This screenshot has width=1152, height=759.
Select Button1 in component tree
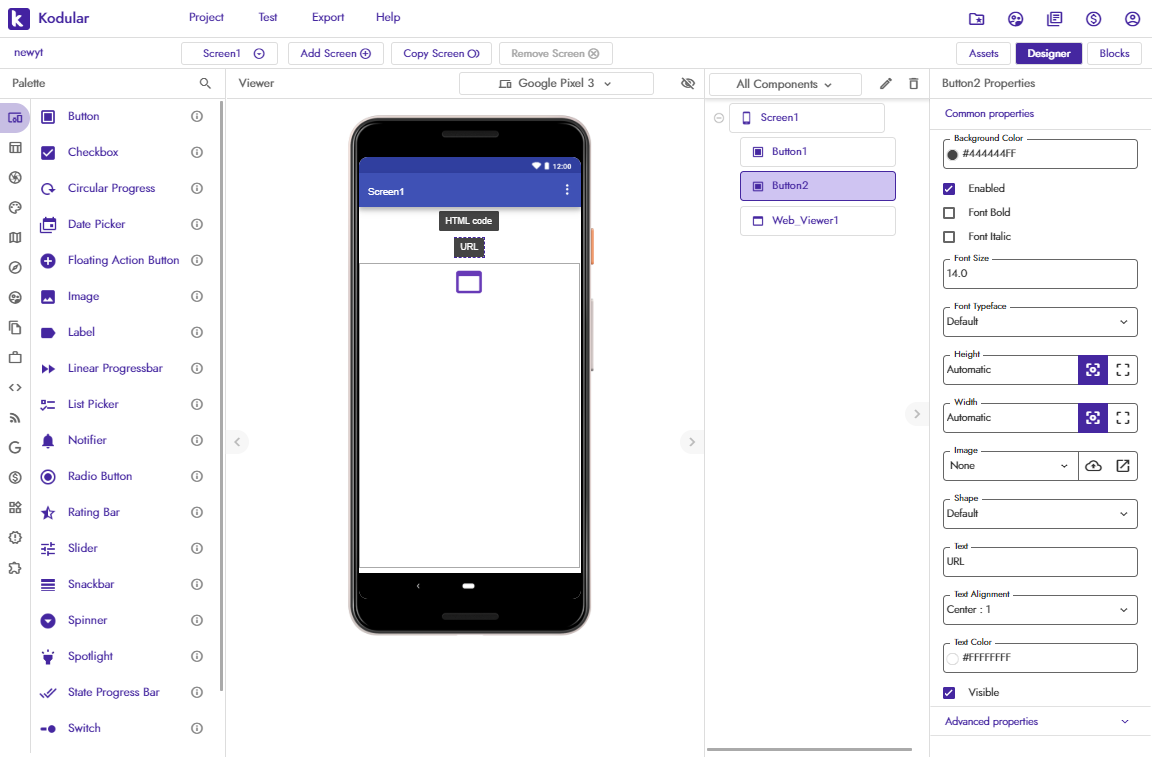coord(817,152)
